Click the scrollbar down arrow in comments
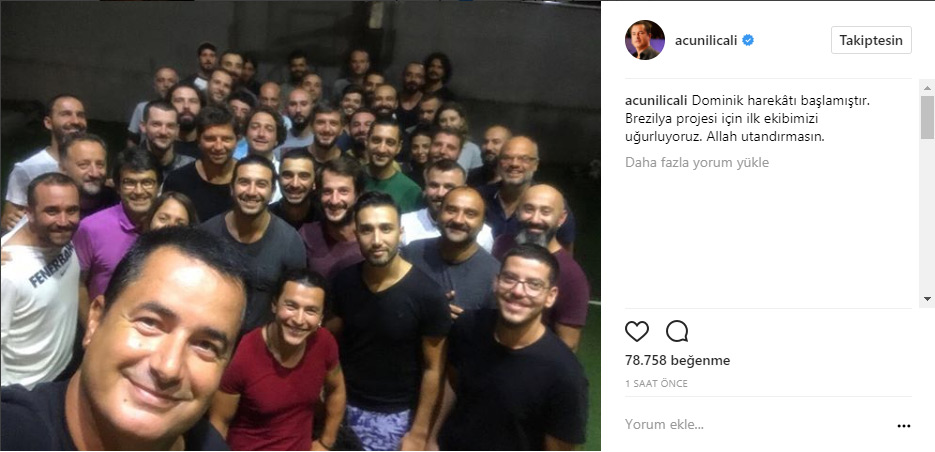 point(927,298)
